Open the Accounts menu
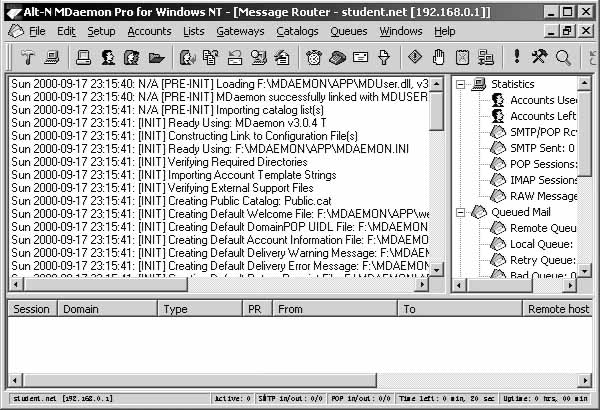The width and height of the screenshot is (600, 410). pyautogui.click(x=149, y=31)
